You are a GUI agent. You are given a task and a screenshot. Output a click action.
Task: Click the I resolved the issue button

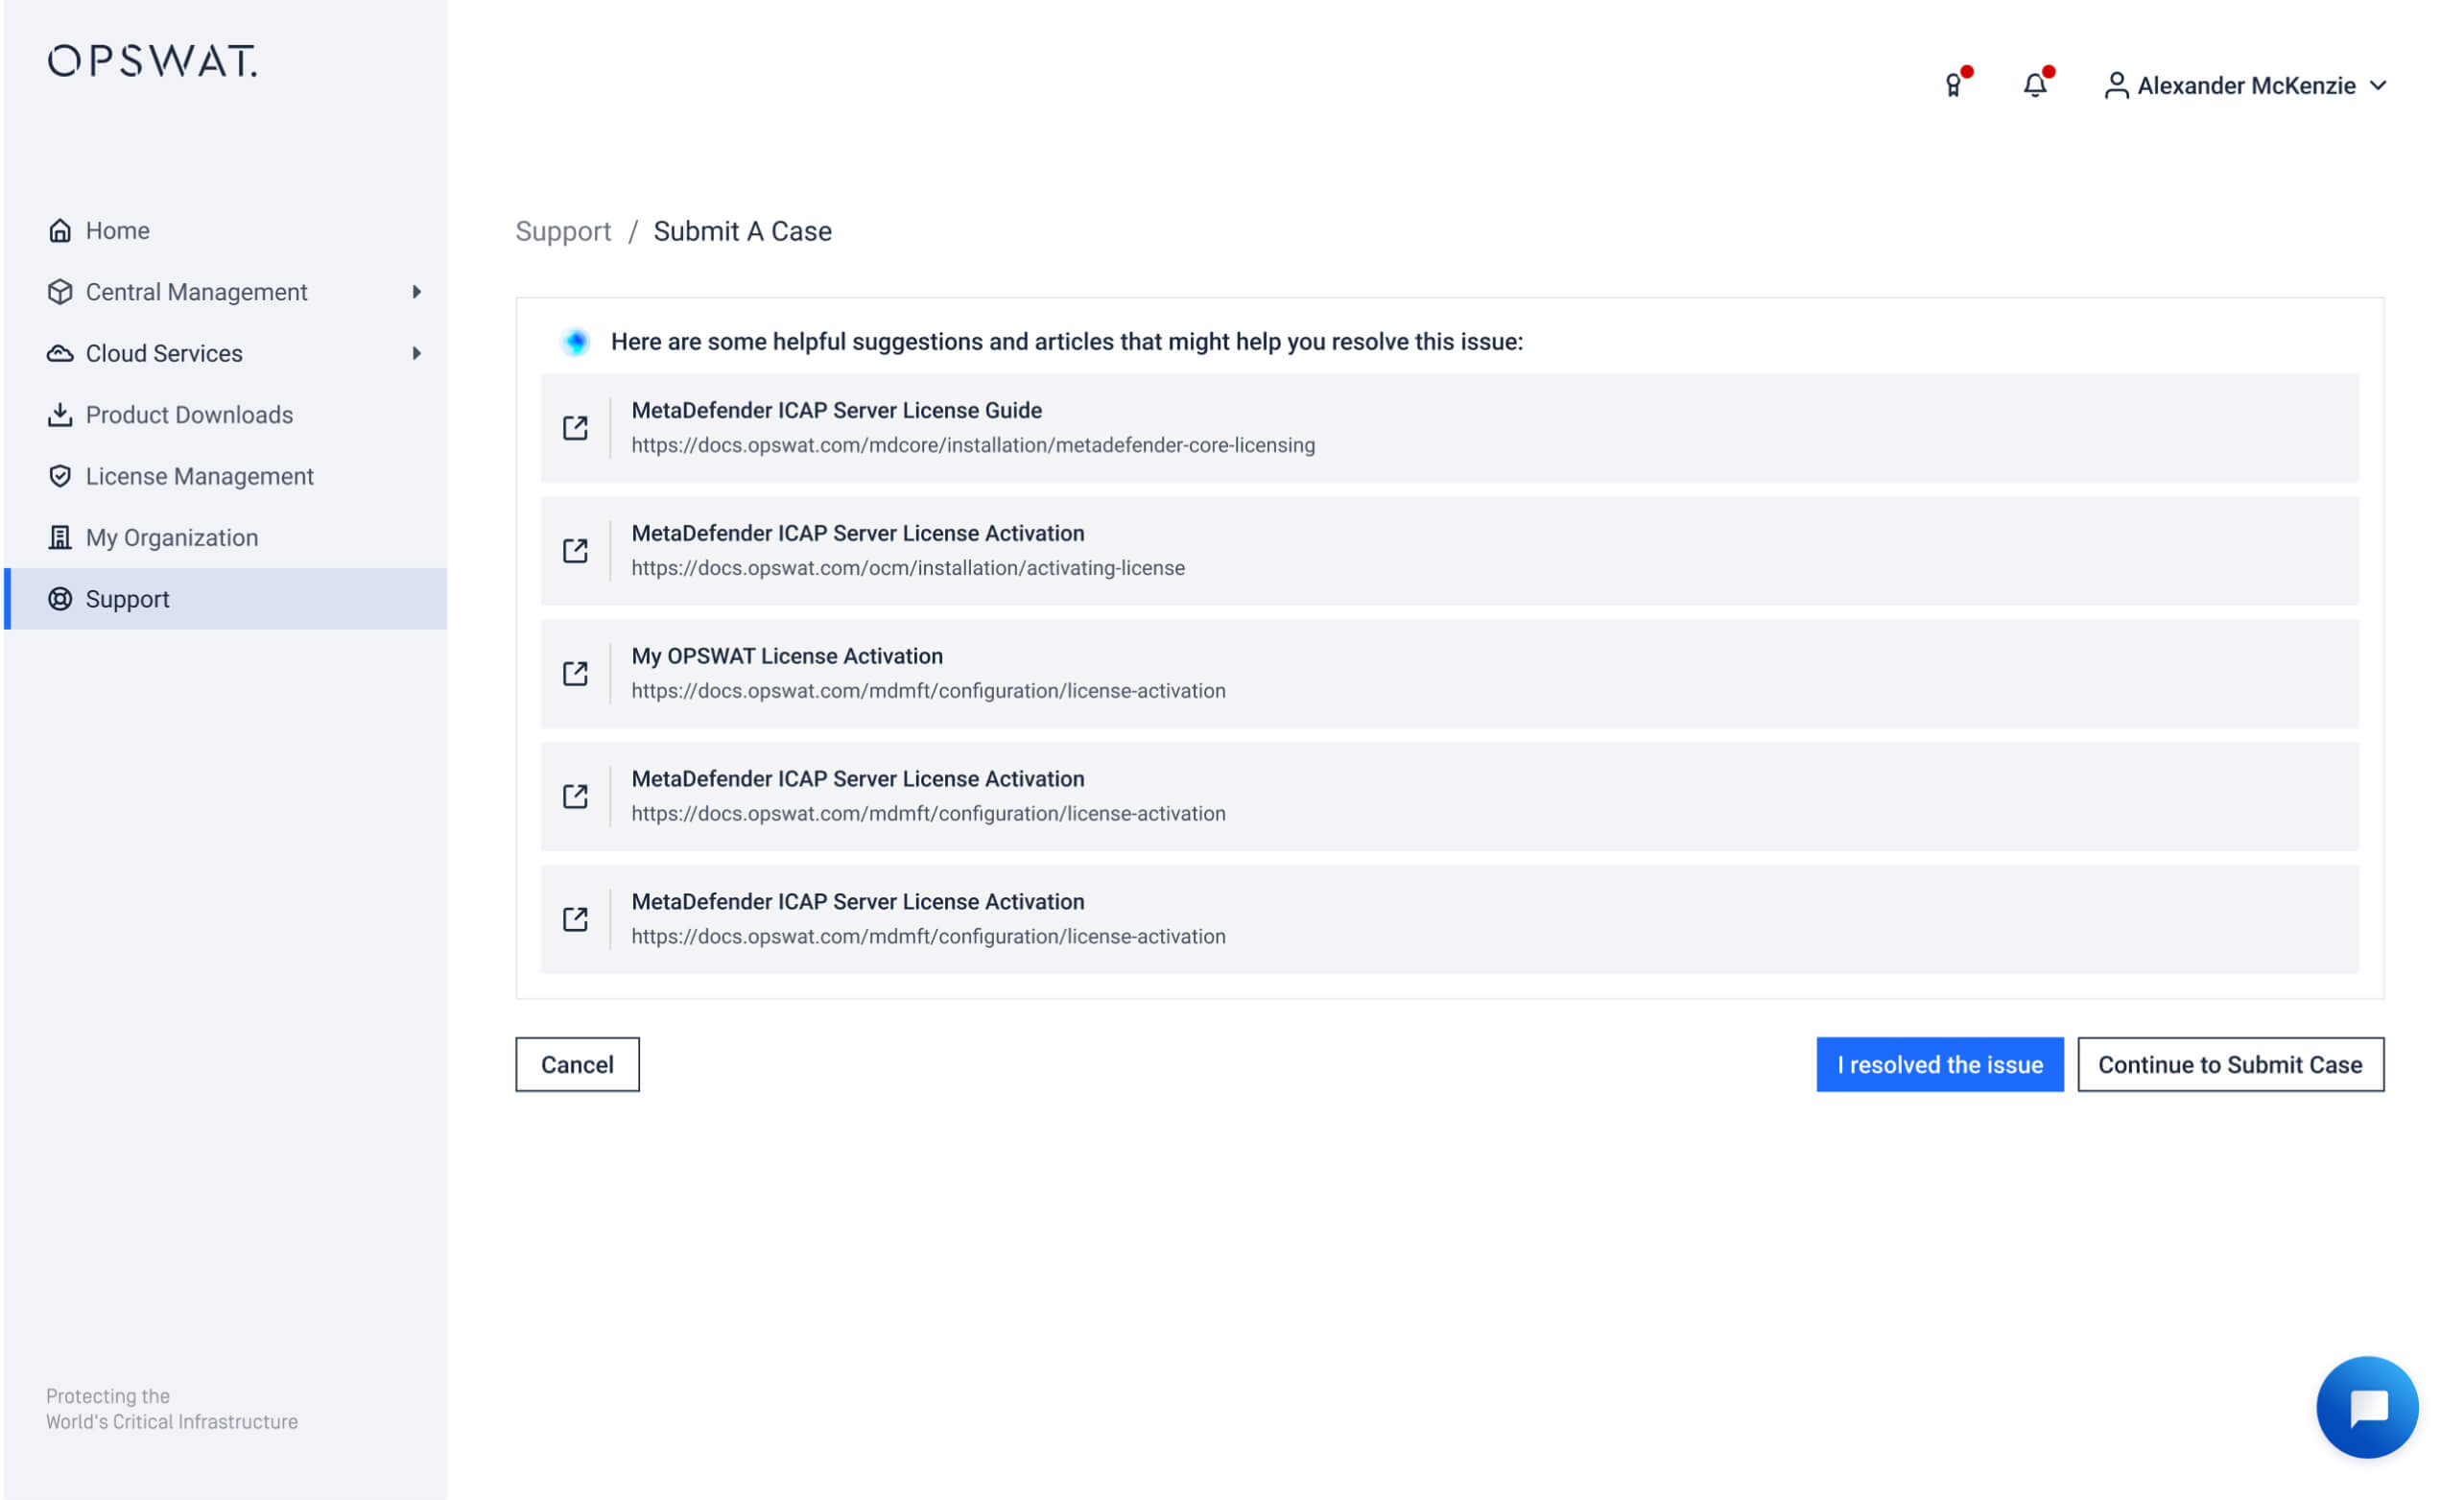pyautogui.click(x=1939, y=1064)
